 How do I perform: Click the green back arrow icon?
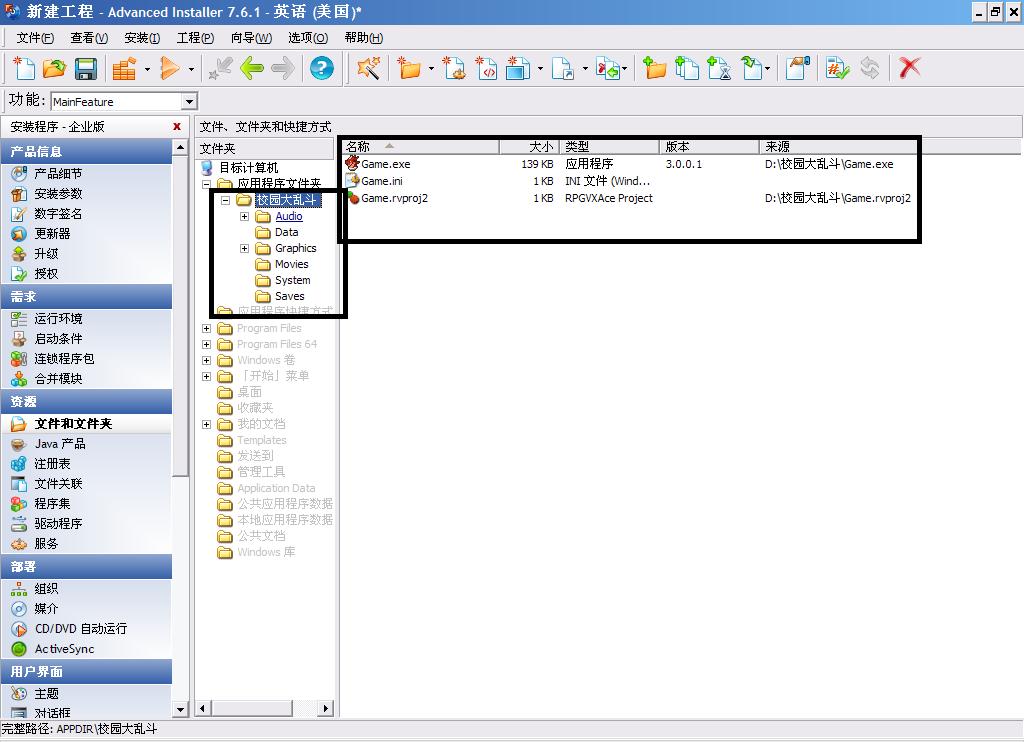(x=251, y=68)
